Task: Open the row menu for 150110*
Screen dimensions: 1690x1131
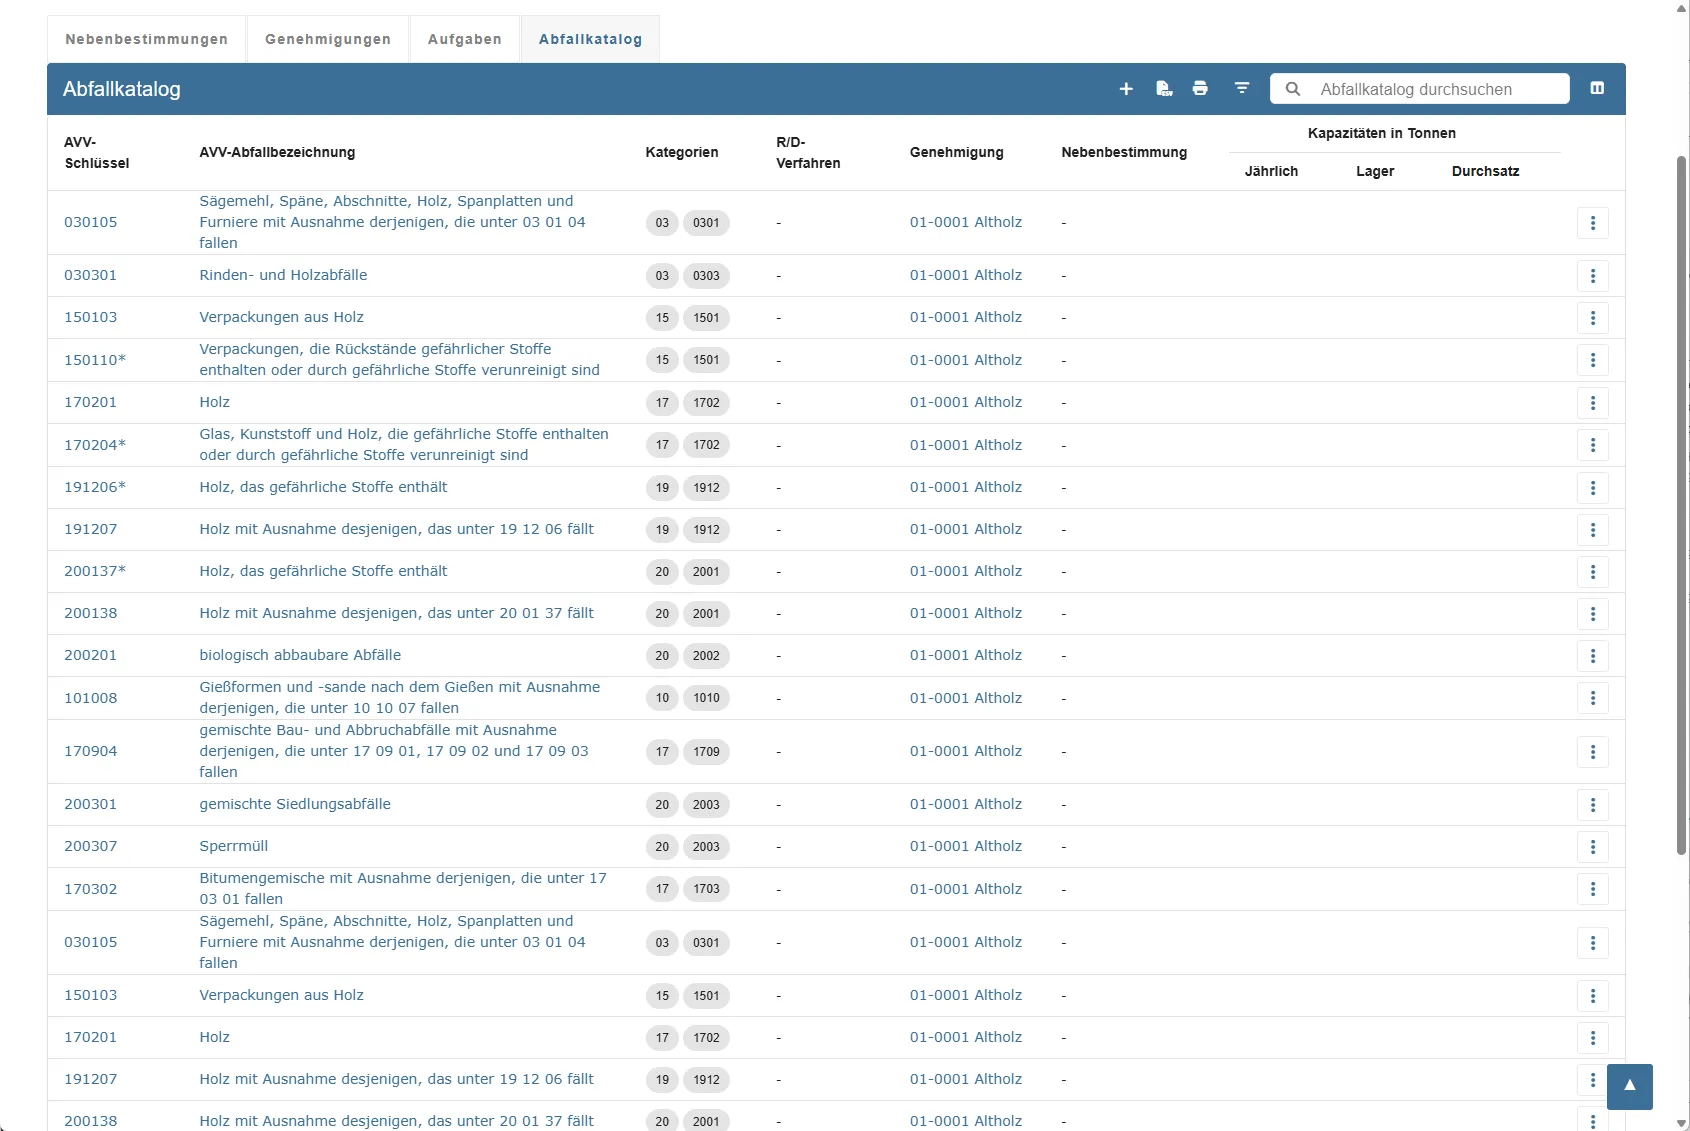Action: click(x=1593, y=360)
